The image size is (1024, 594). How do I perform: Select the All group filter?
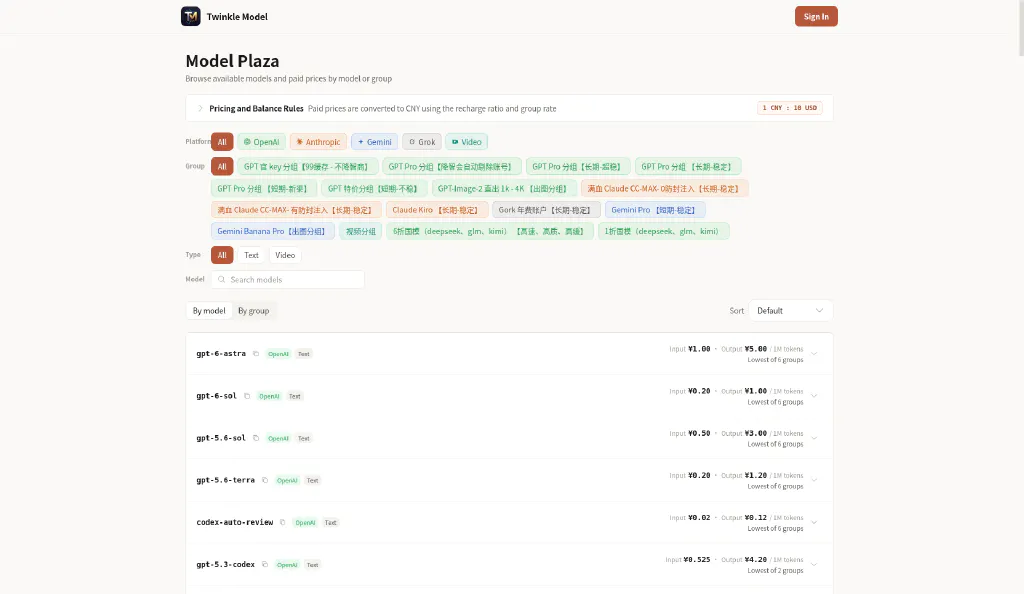222,166
